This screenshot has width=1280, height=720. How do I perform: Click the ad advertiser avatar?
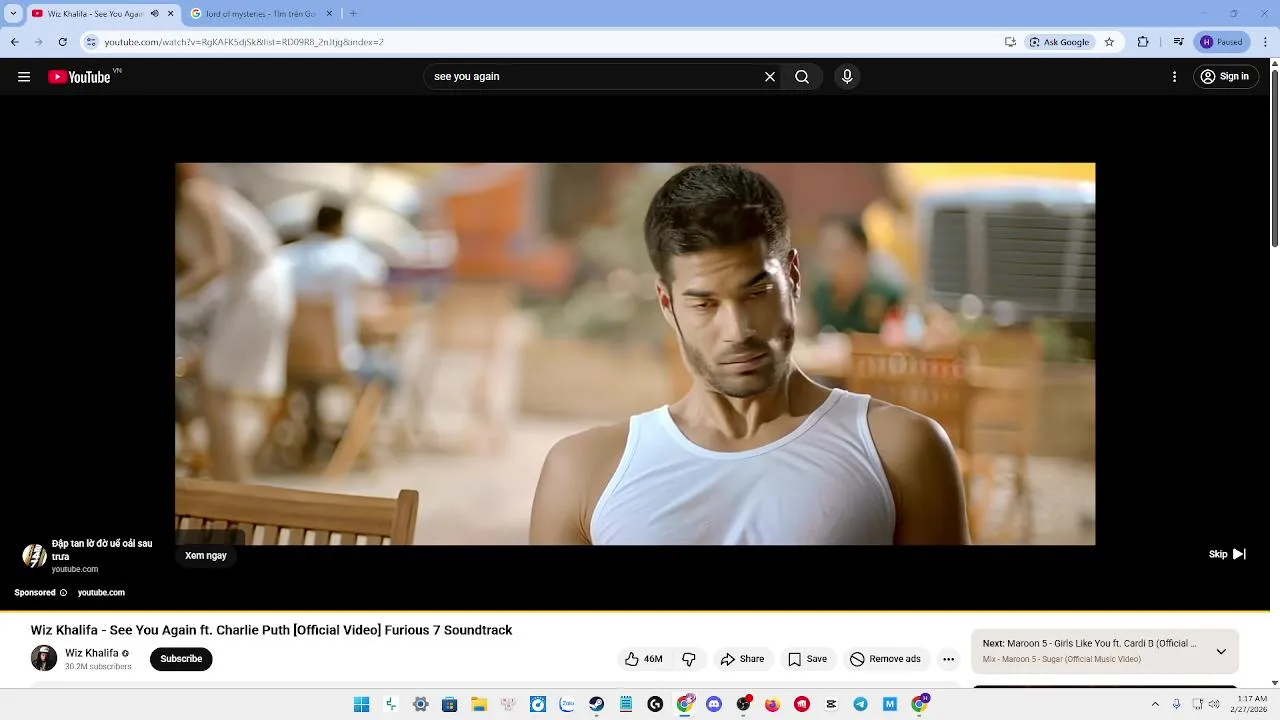click(35, 556)
